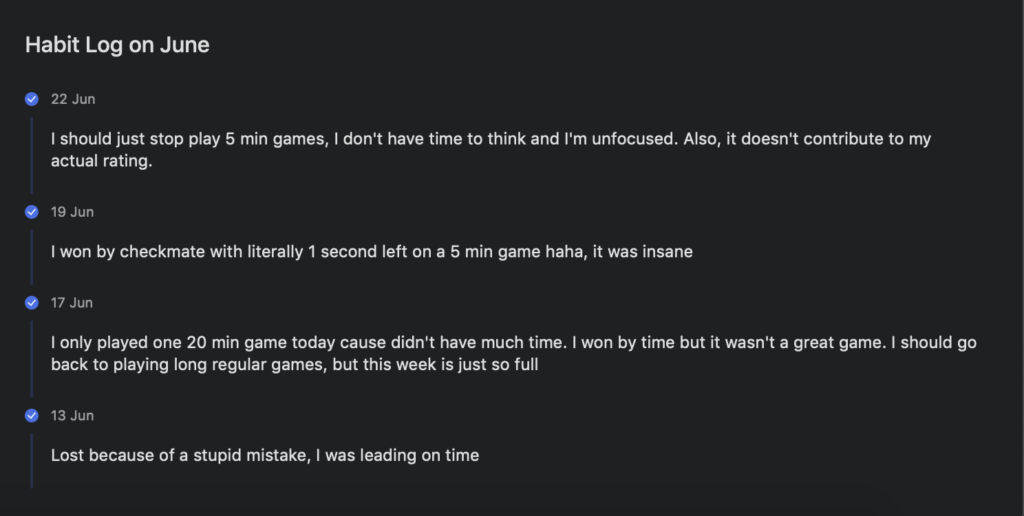Click the vertical bar beside the 13 Jun note
1024x516 pixels.
(32, 459)
